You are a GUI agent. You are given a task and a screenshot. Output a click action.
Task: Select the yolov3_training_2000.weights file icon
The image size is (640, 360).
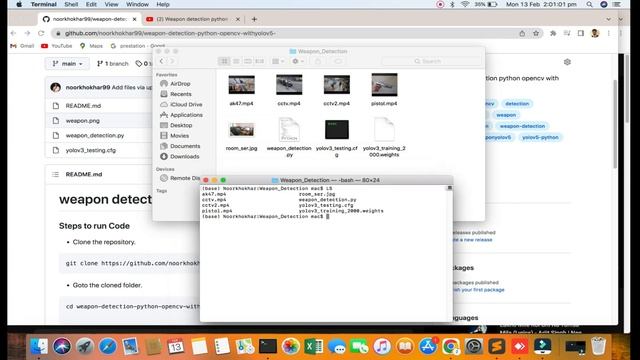384,129
